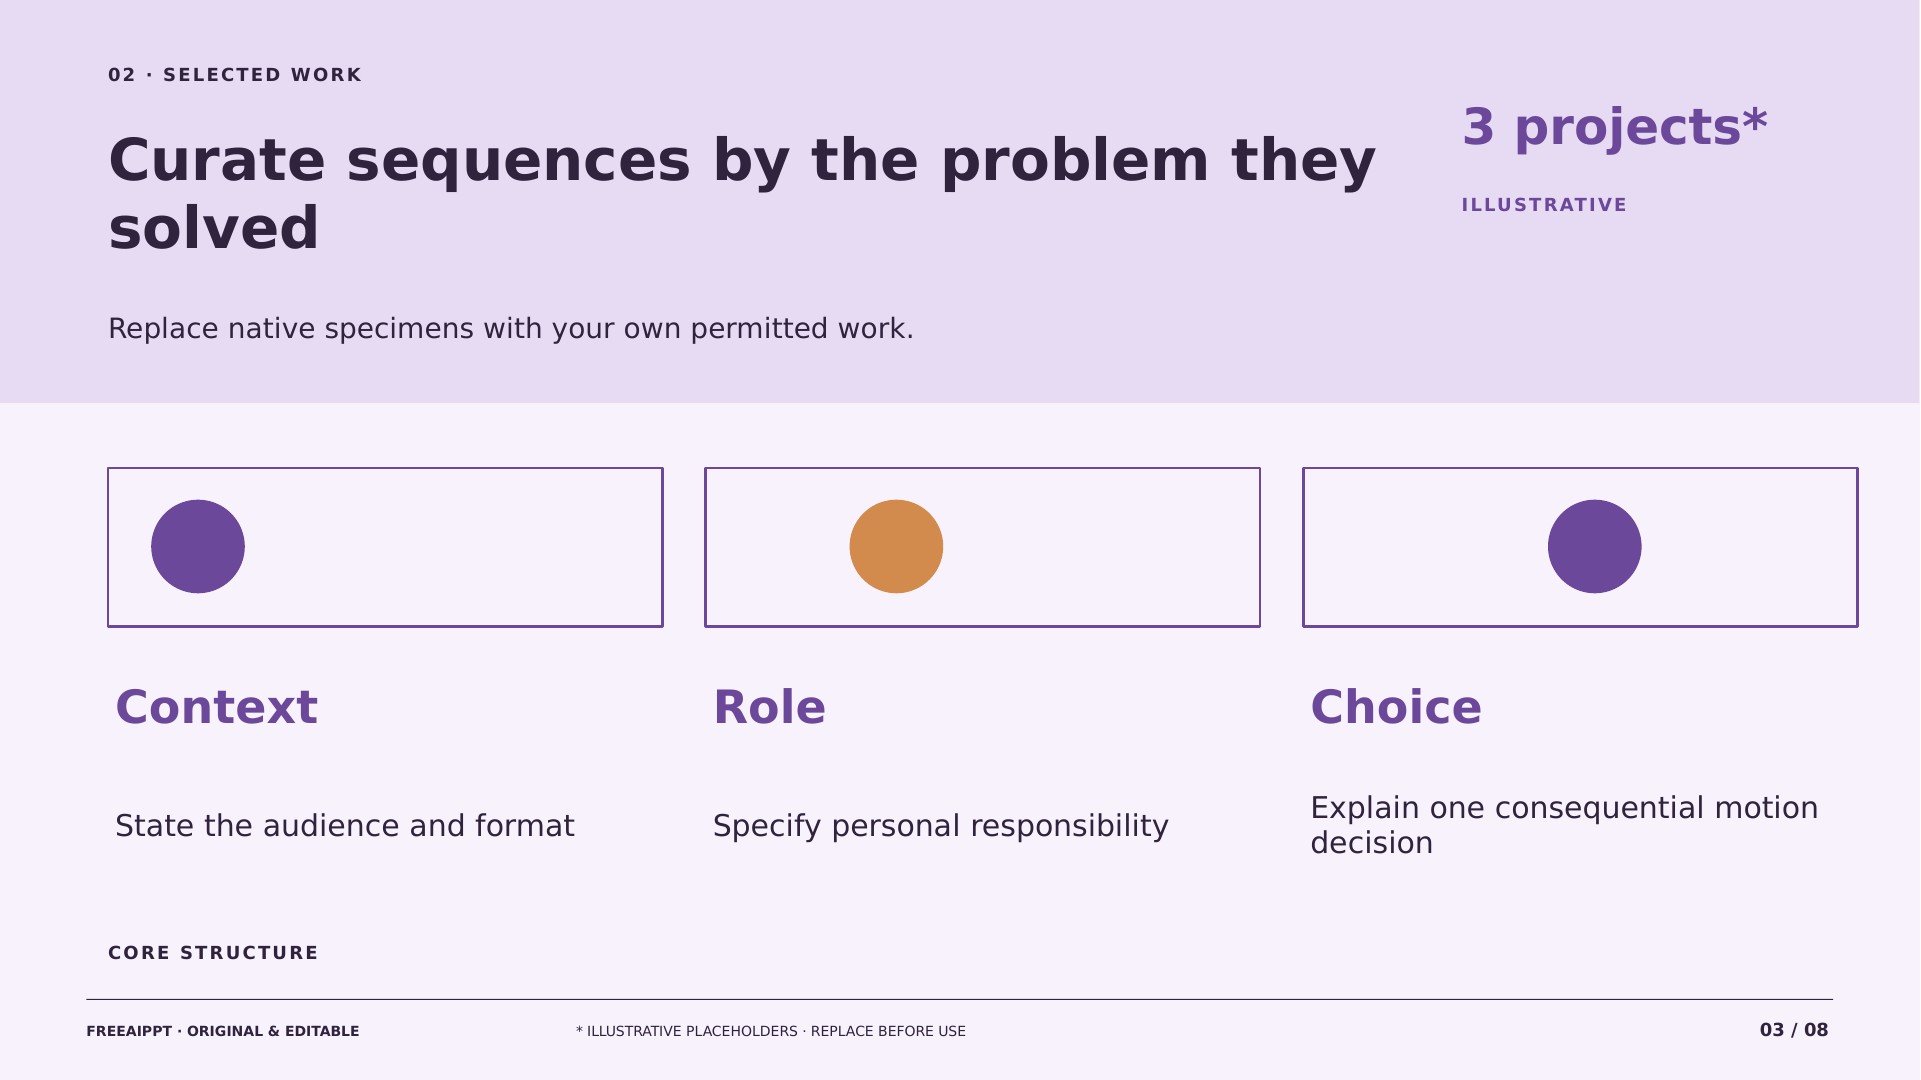Click the ILLUSTRATIVE label under projects
This screenshot has height=1080, width=1921.
1544,205
